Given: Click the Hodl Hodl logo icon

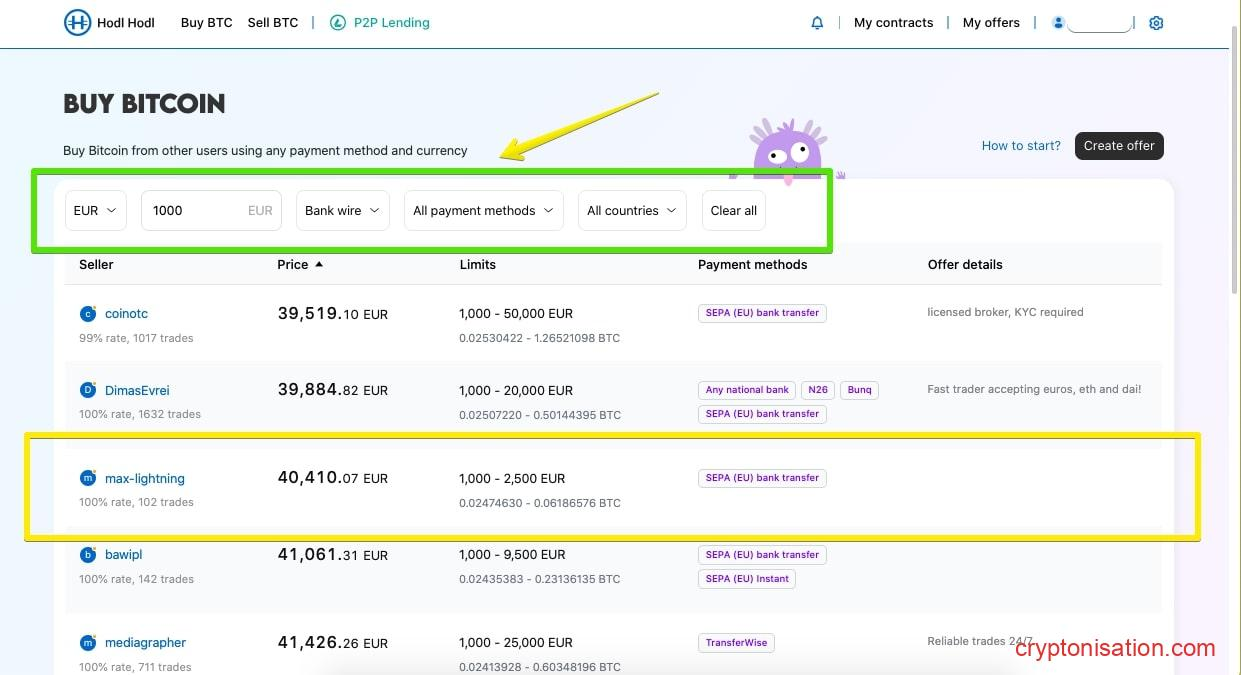Looking at the screenshot, I should click(x=78, y=22).
